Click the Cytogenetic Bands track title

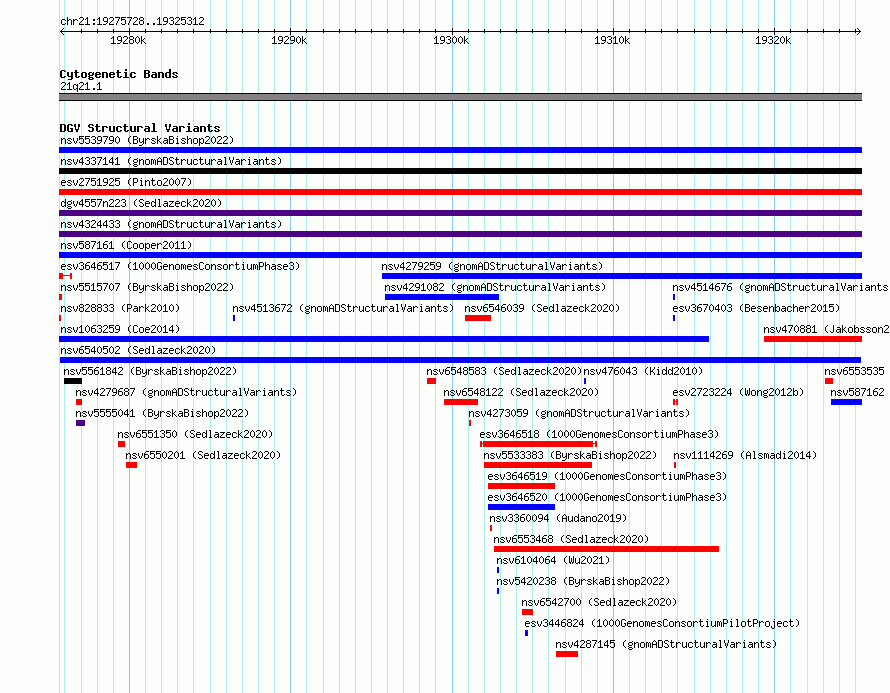[119, 74]
